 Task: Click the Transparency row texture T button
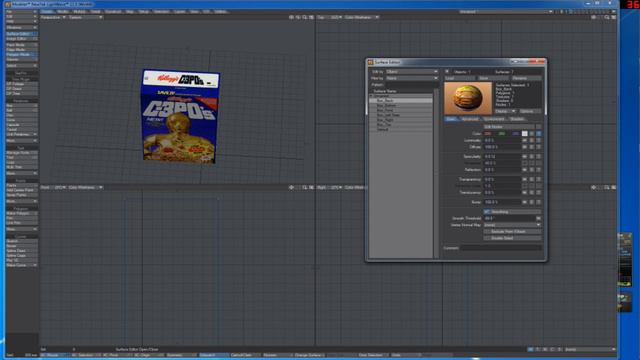tap(539, 180)
